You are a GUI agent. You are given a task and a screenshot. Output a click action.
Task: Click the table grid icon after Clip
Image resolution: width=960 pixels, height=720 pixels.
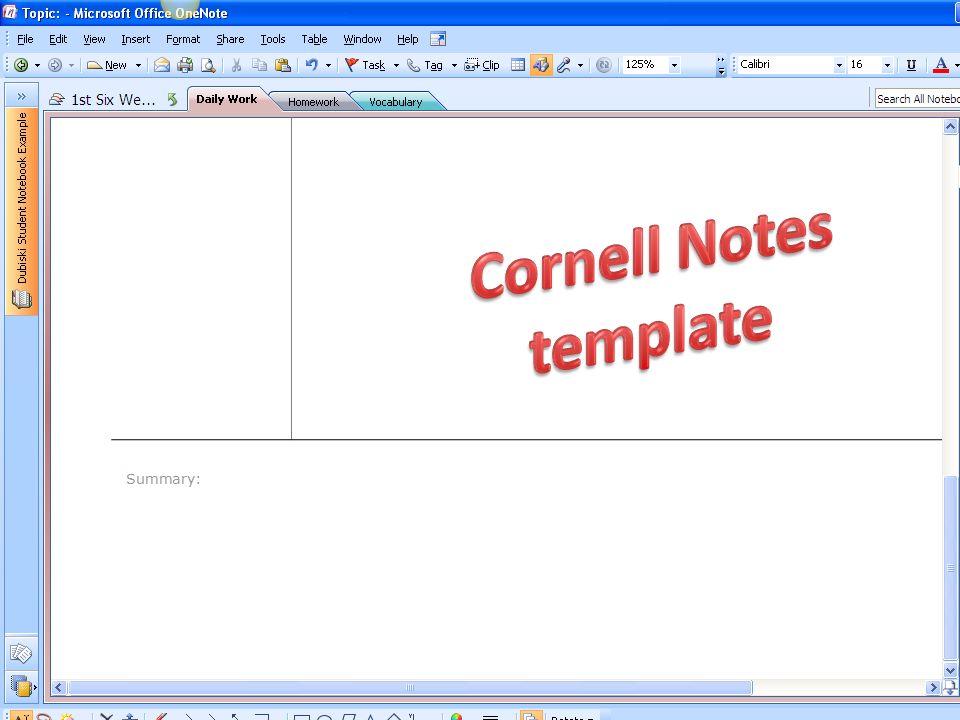pyautogui.click(x=518, y=65)
